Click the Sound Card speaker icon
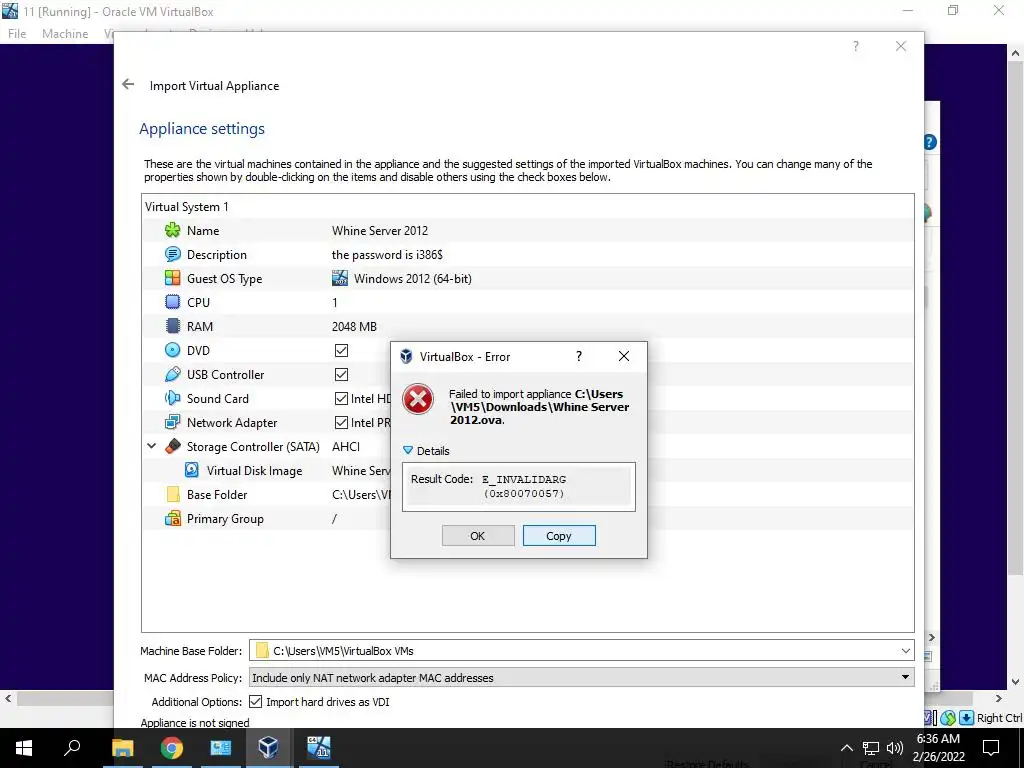The image size is (1024, 768). (x=172, y=398)
